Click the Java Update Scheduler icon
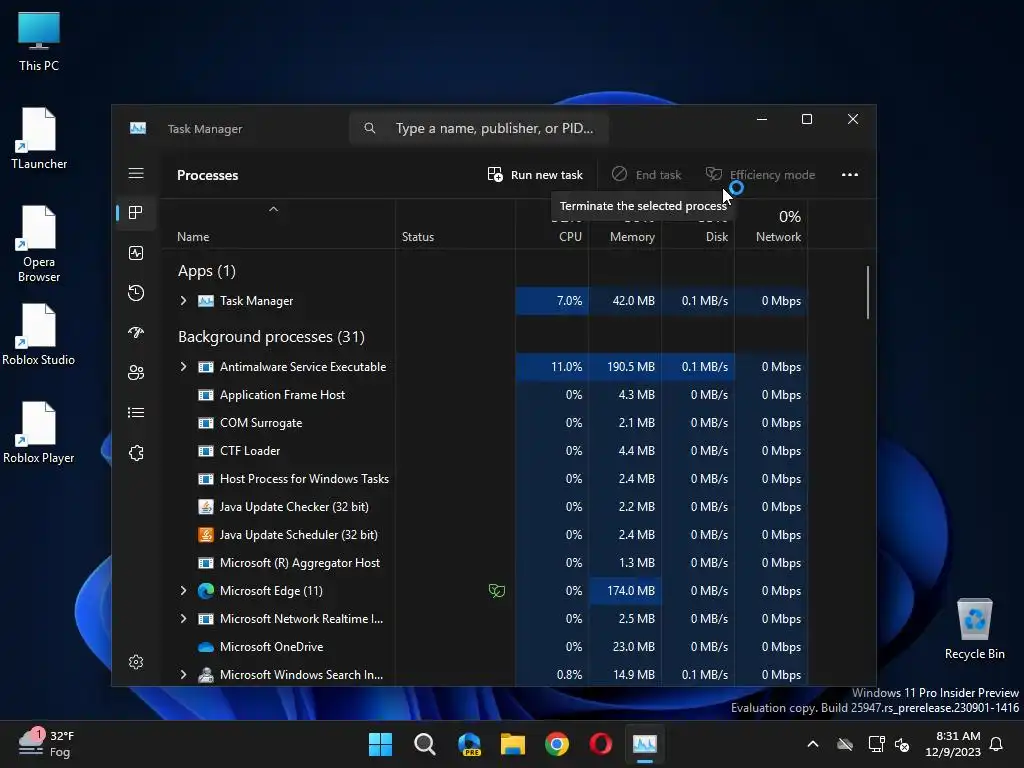1024x768 pixels. tap(206, 535)
